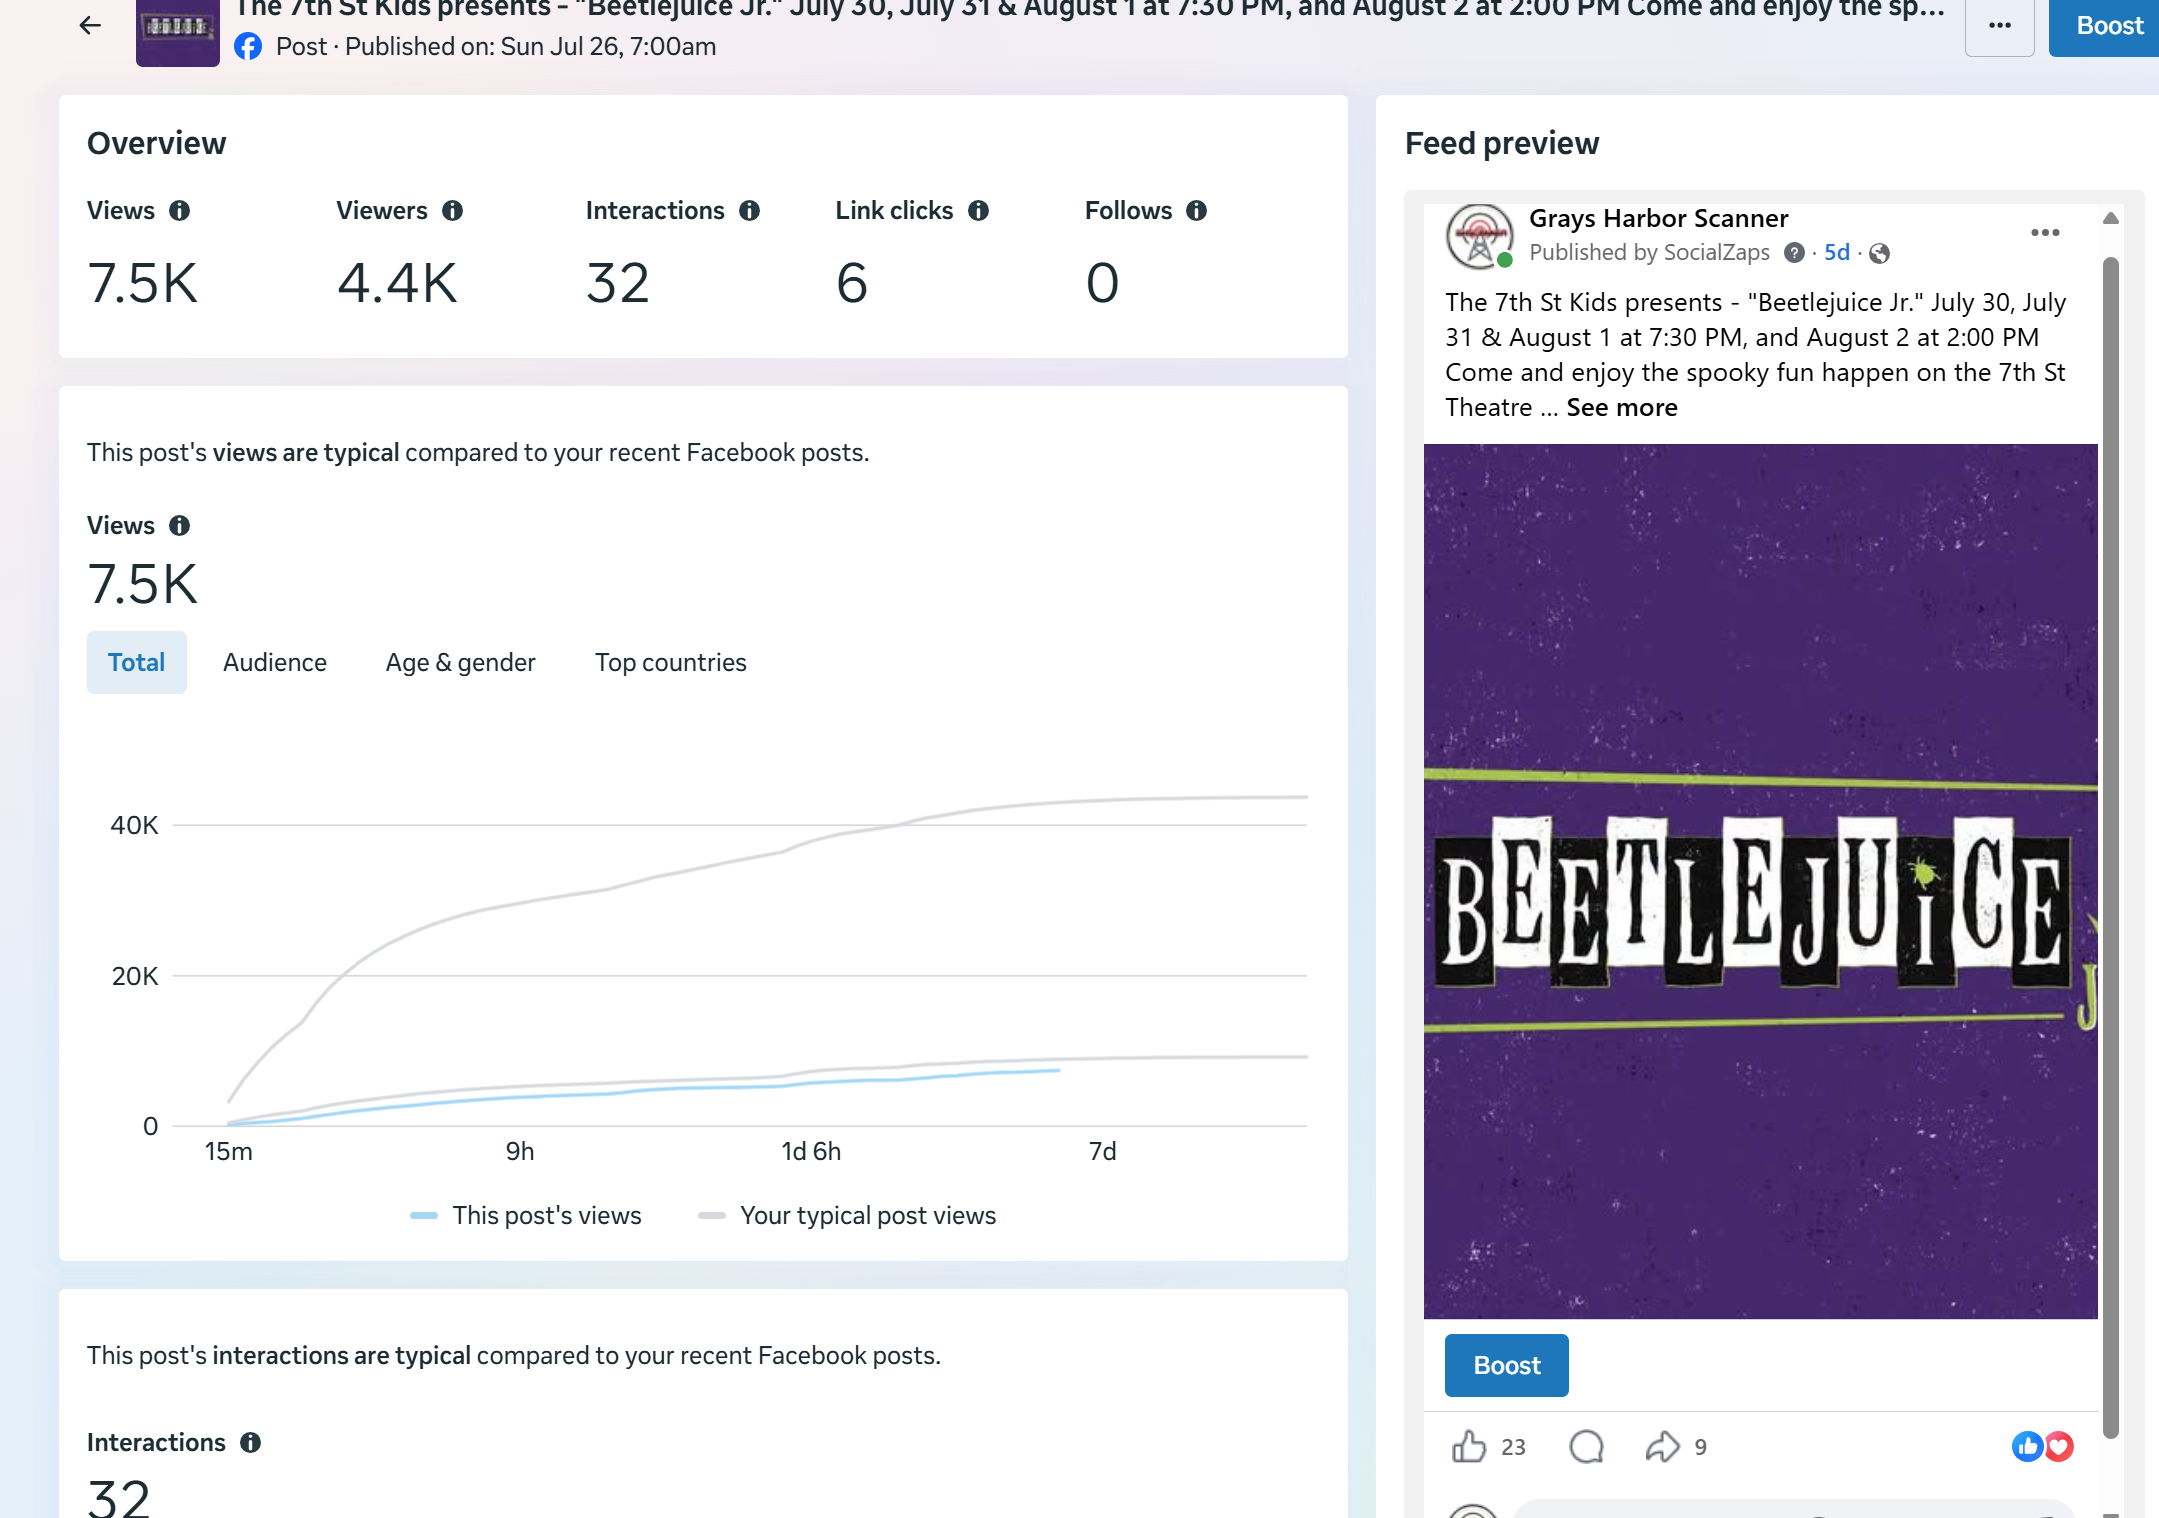Go back using the left arrow
Image resolution: width=2159 pixels, height=1518 pixels.
90,25
